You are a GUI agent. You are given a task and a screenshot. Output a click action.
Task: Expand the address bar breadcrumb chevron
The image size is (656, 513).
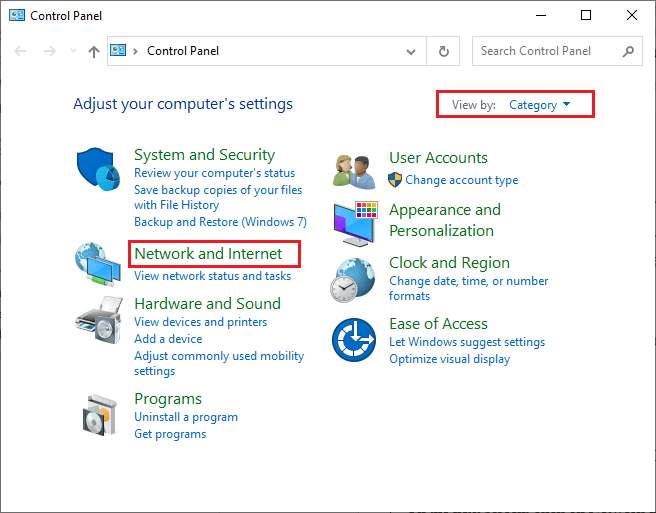click(x=135, y=51)
